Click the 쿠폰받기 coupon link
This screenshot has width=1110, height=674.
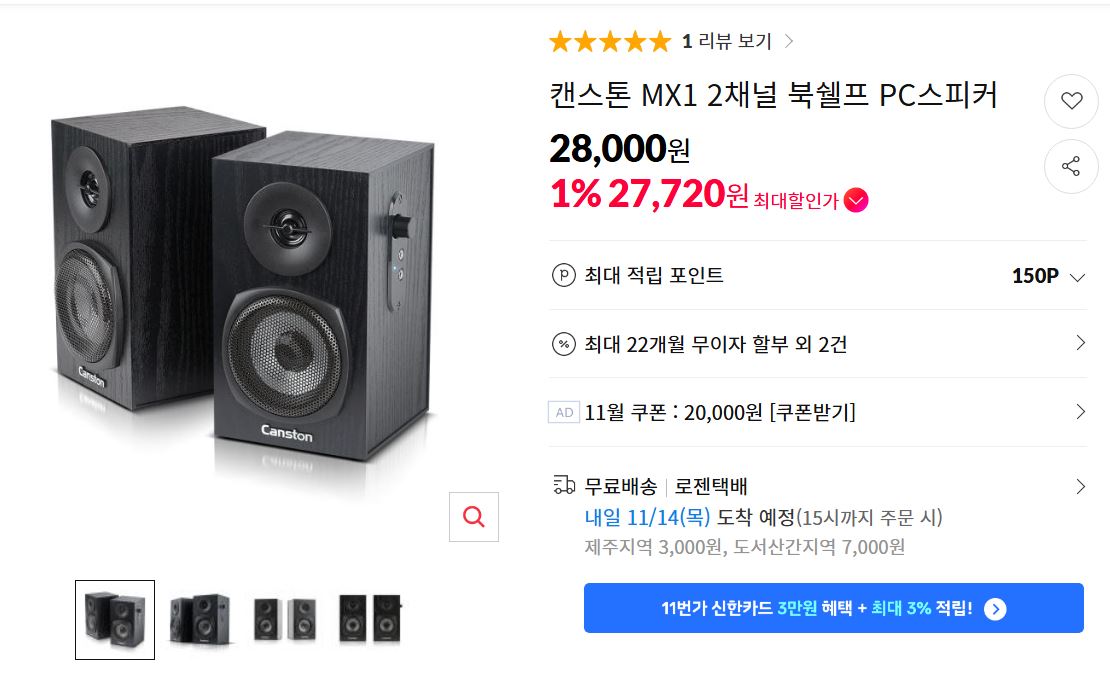point(814,412)
